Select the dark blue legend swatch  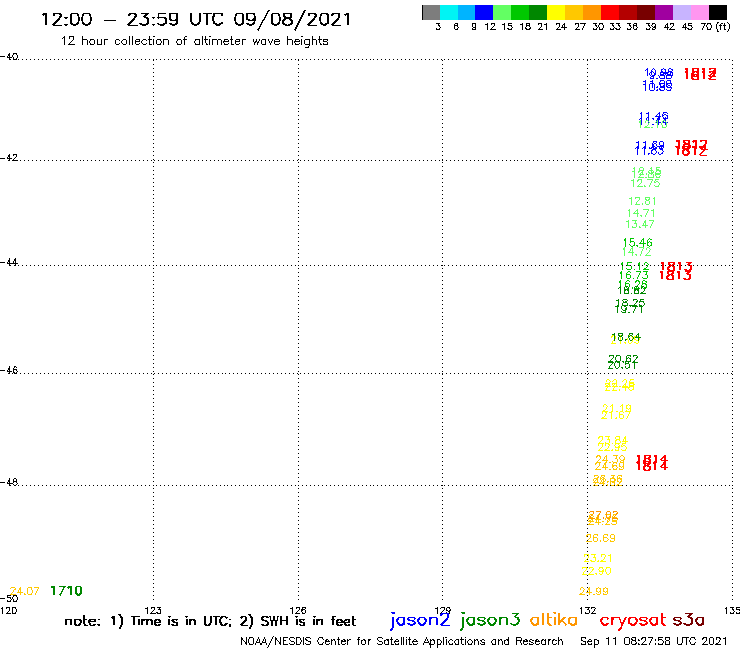[484, 12]
